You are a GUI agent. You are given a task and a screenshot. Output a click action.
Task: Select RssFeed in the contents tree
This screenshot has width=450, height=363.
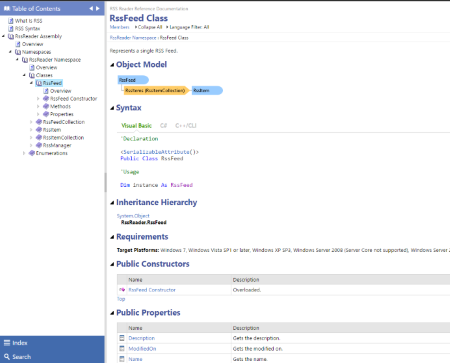[52, 83]
